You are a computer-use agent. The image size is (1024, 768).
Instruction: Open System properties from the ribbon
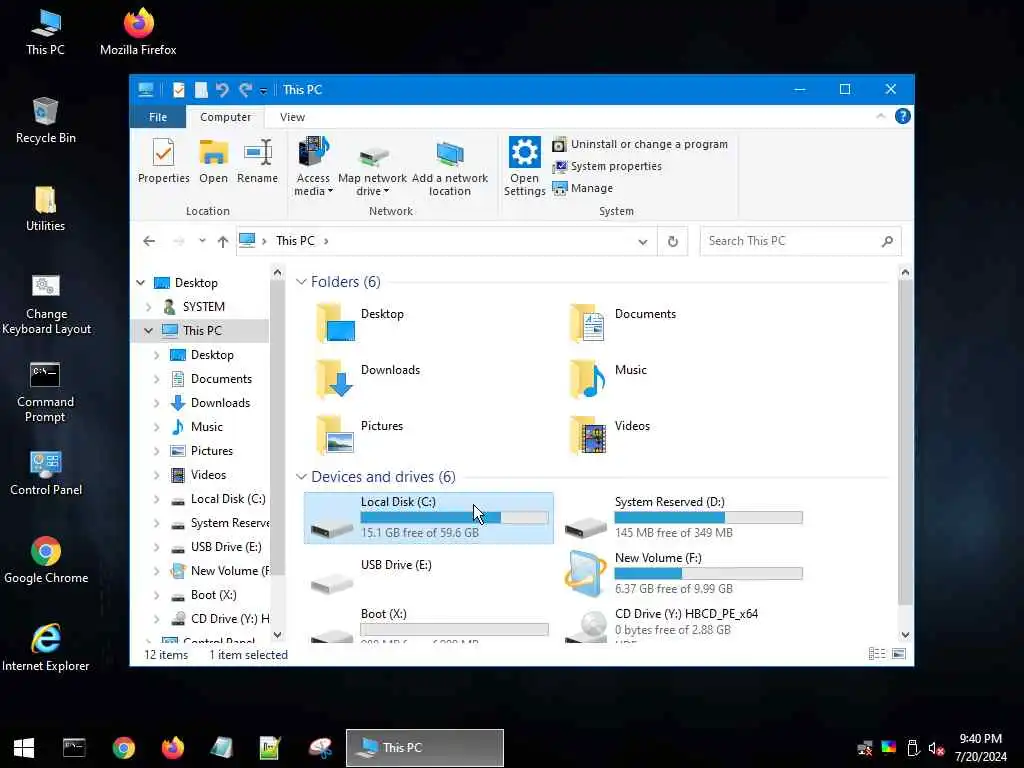point(607,167)
